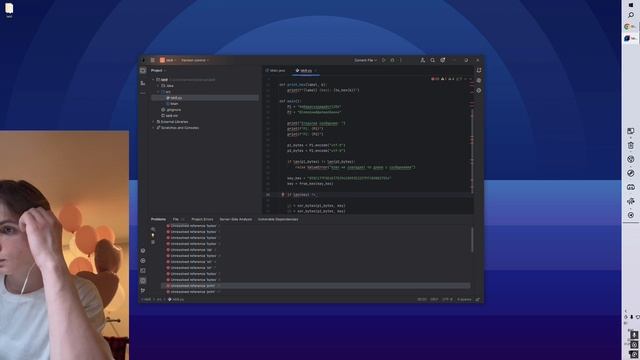
Task: Click the red intention bulb in editor gutter
Action: (x=282, y=195)
